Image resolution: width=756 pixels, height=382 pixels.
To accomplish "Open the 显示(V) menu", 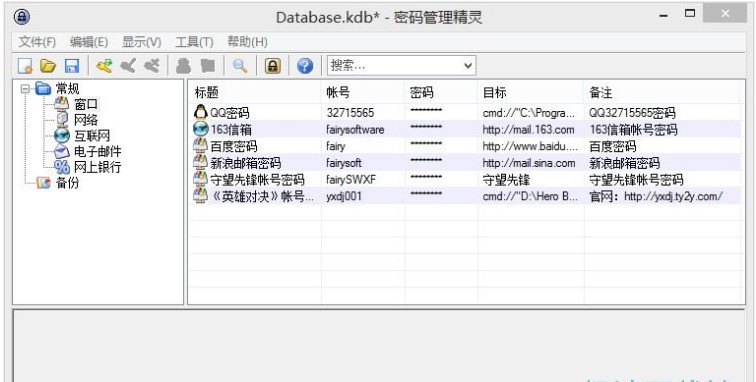I will 141,42.
